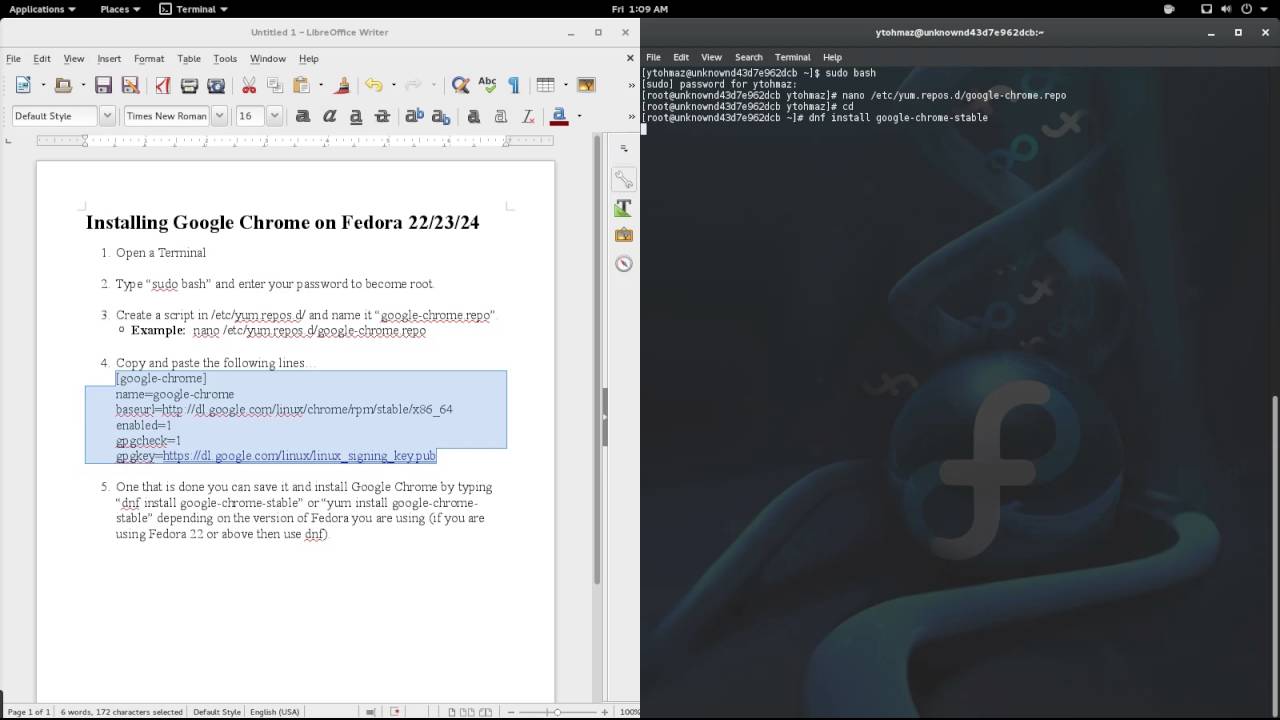Toggle Formatting Marks pilcrow icon
1280x720 pixels.
pos(514,86)
